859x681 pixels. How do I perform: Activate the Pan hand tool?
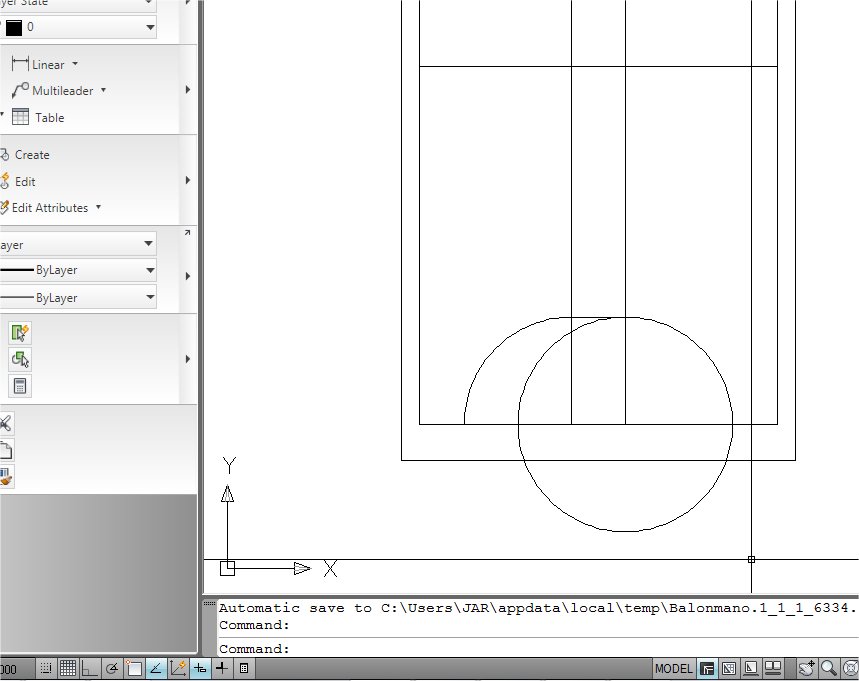tap(807, 669)
